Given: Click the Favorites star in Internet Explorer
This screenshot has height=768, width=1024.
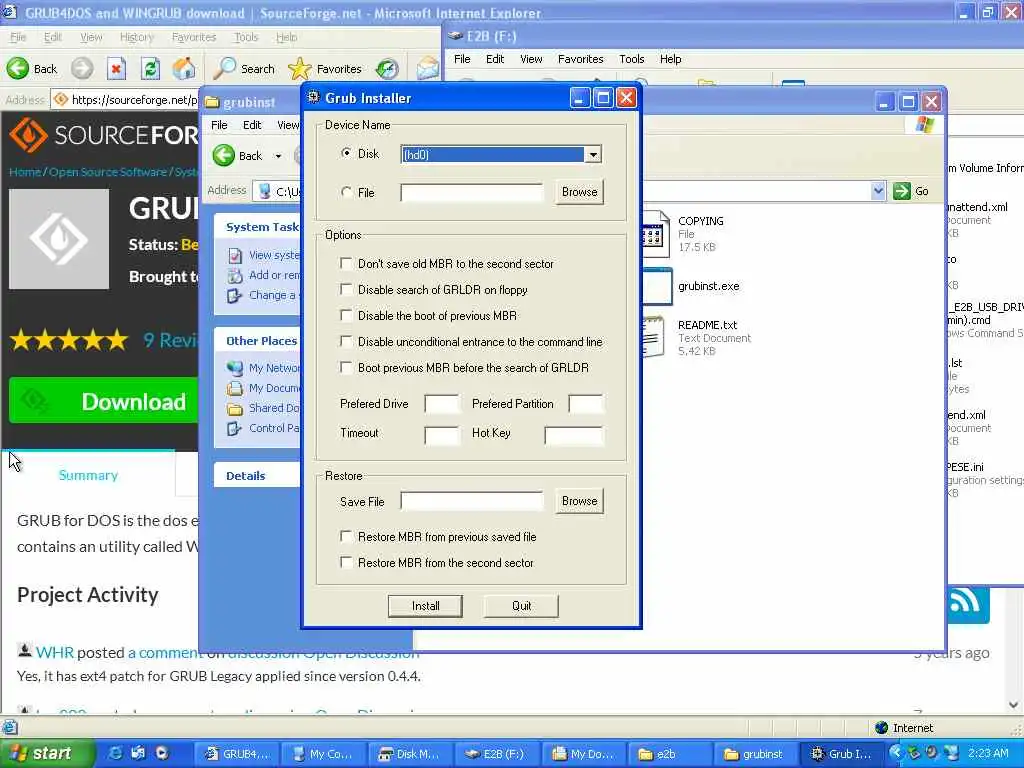Looking at the screenshot, I should point(300,69).
